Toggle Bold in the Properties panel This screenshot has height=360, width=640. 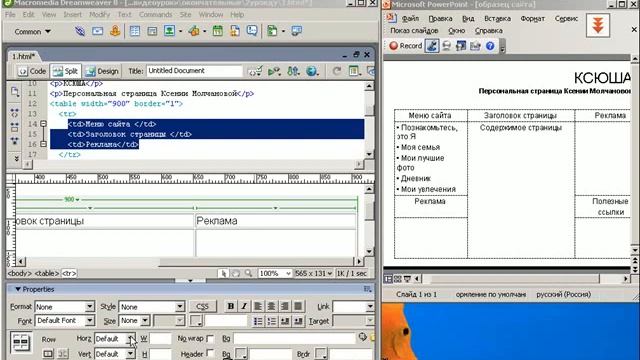[231, 306]
